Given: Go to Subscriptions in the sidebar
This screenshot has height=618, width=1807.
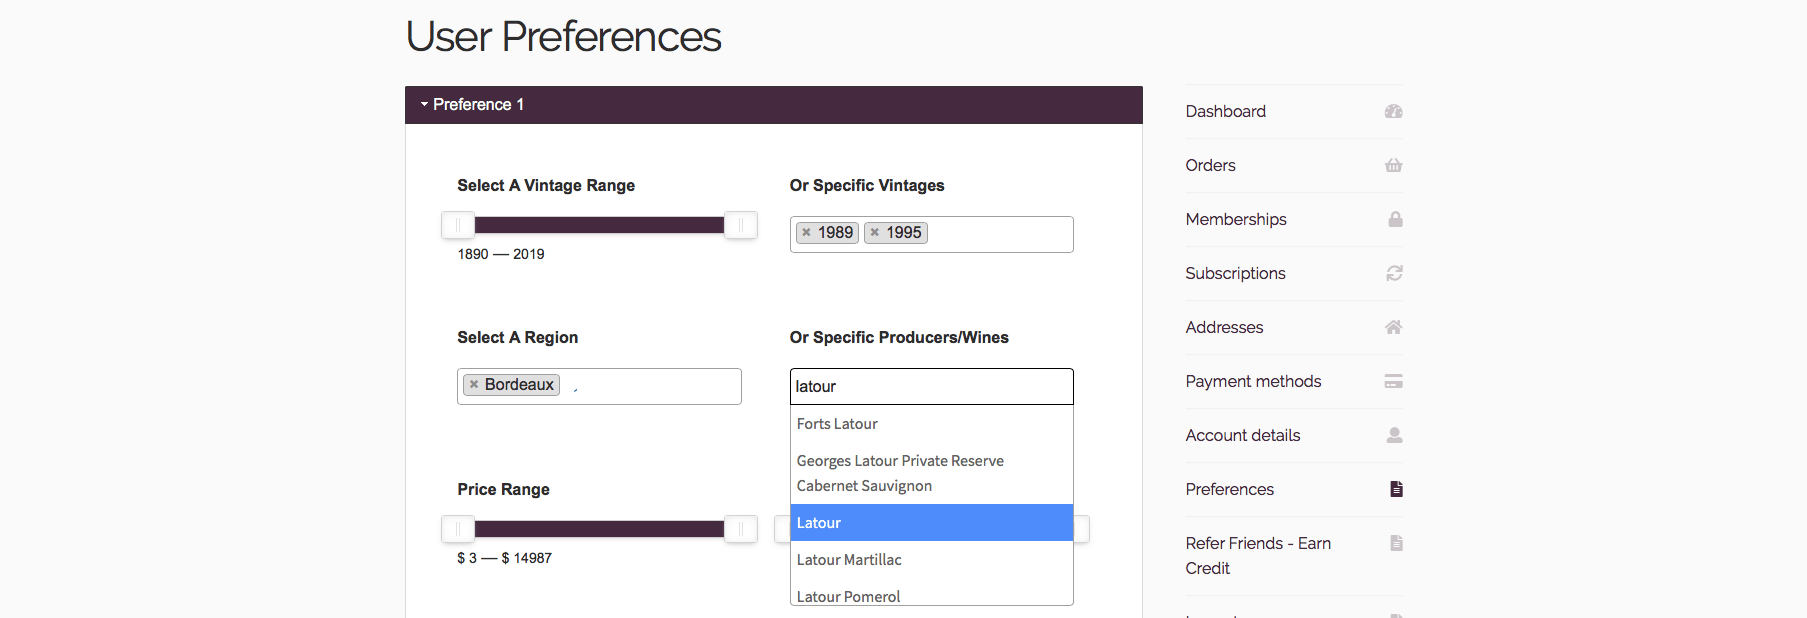Looking at the screenshot, I should tap(1235, 273).
